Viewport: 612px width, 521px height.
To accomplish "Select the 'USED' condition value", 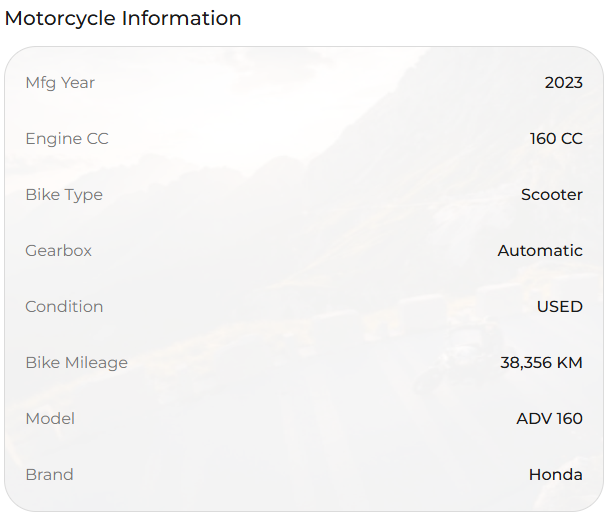I will [x=559, y=307].
